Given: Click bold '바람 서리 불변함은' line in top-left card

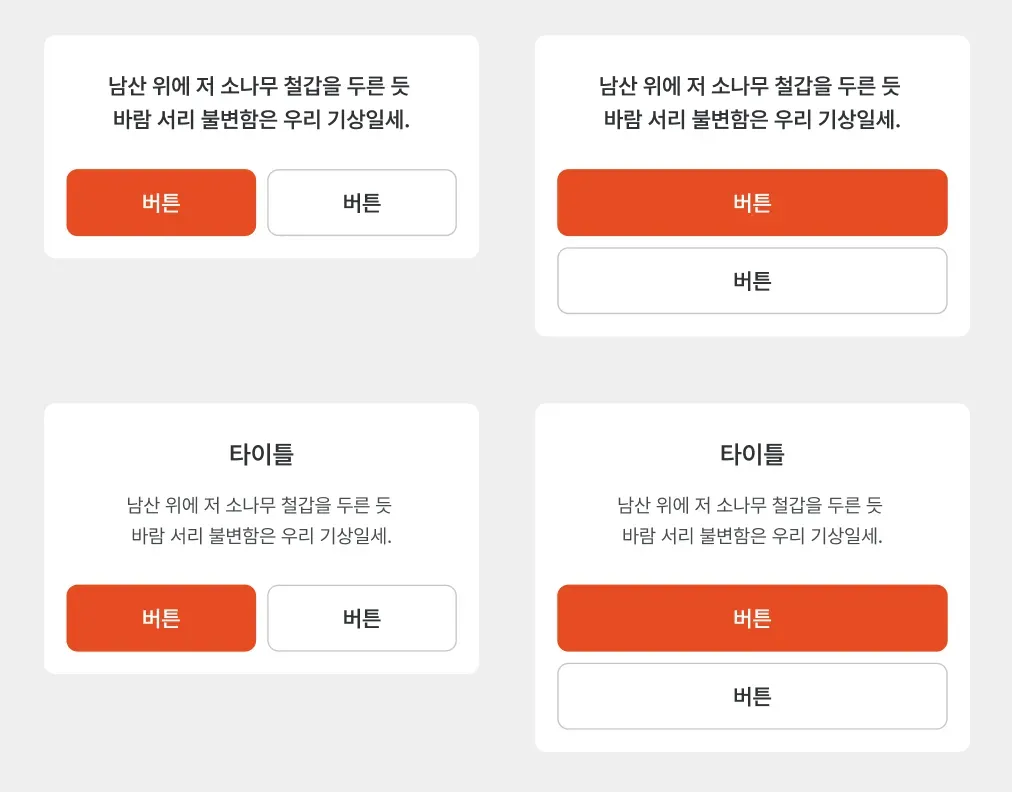Looking at the screenshot, I should [x=261, y=121].
